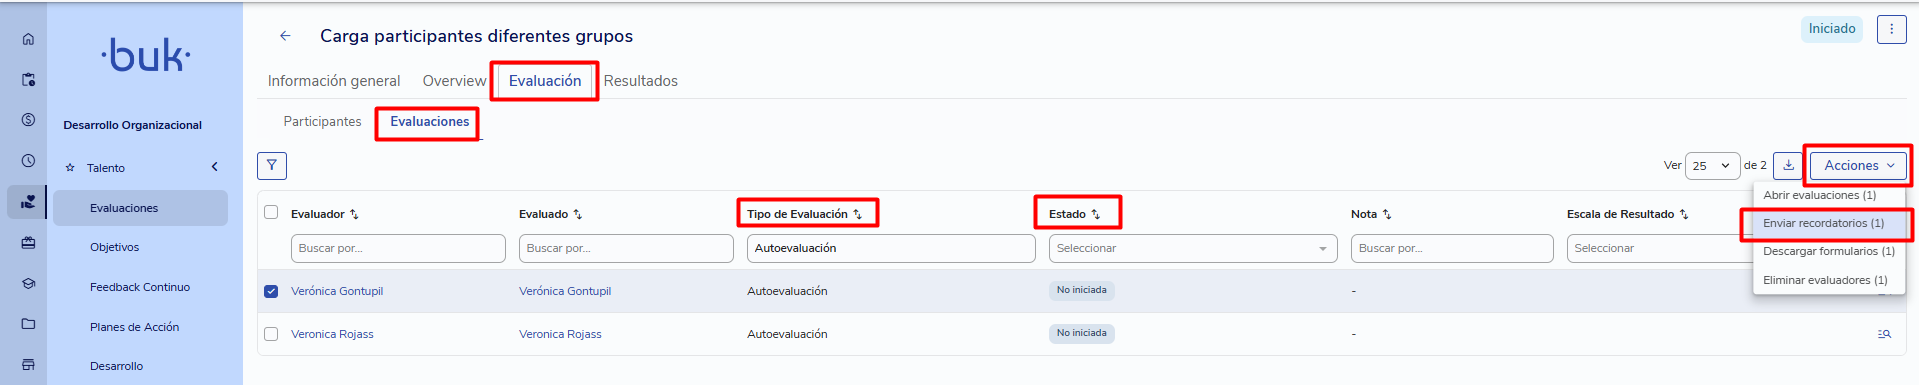Screen dimensions: 1919x385
Task: Open Planes de Acción in sidebar
Action: [x=134, y=327]
